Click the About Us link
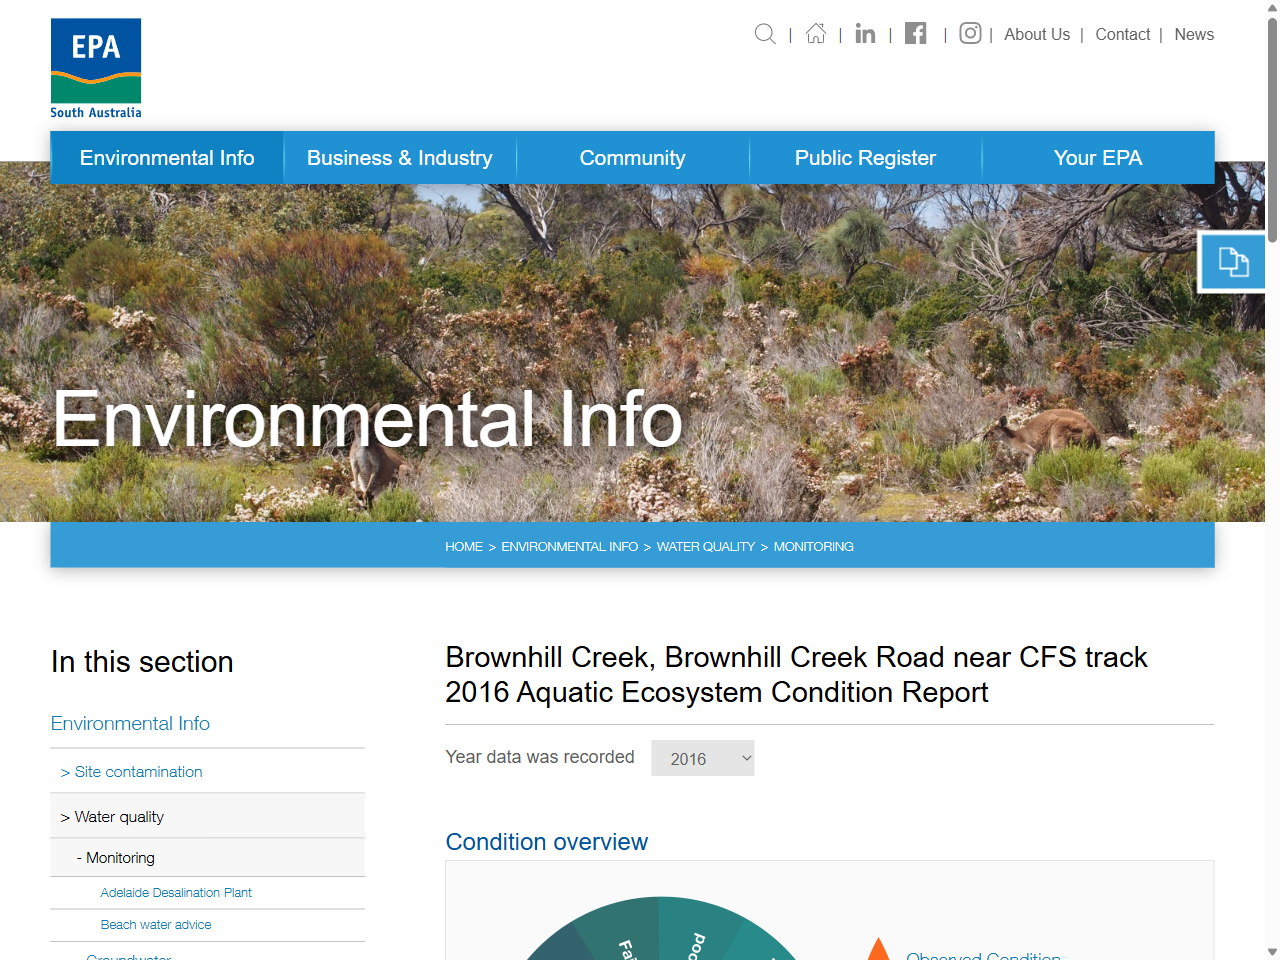The width and height of the screenshot is (1280, 960). [x=1037, y=34]
